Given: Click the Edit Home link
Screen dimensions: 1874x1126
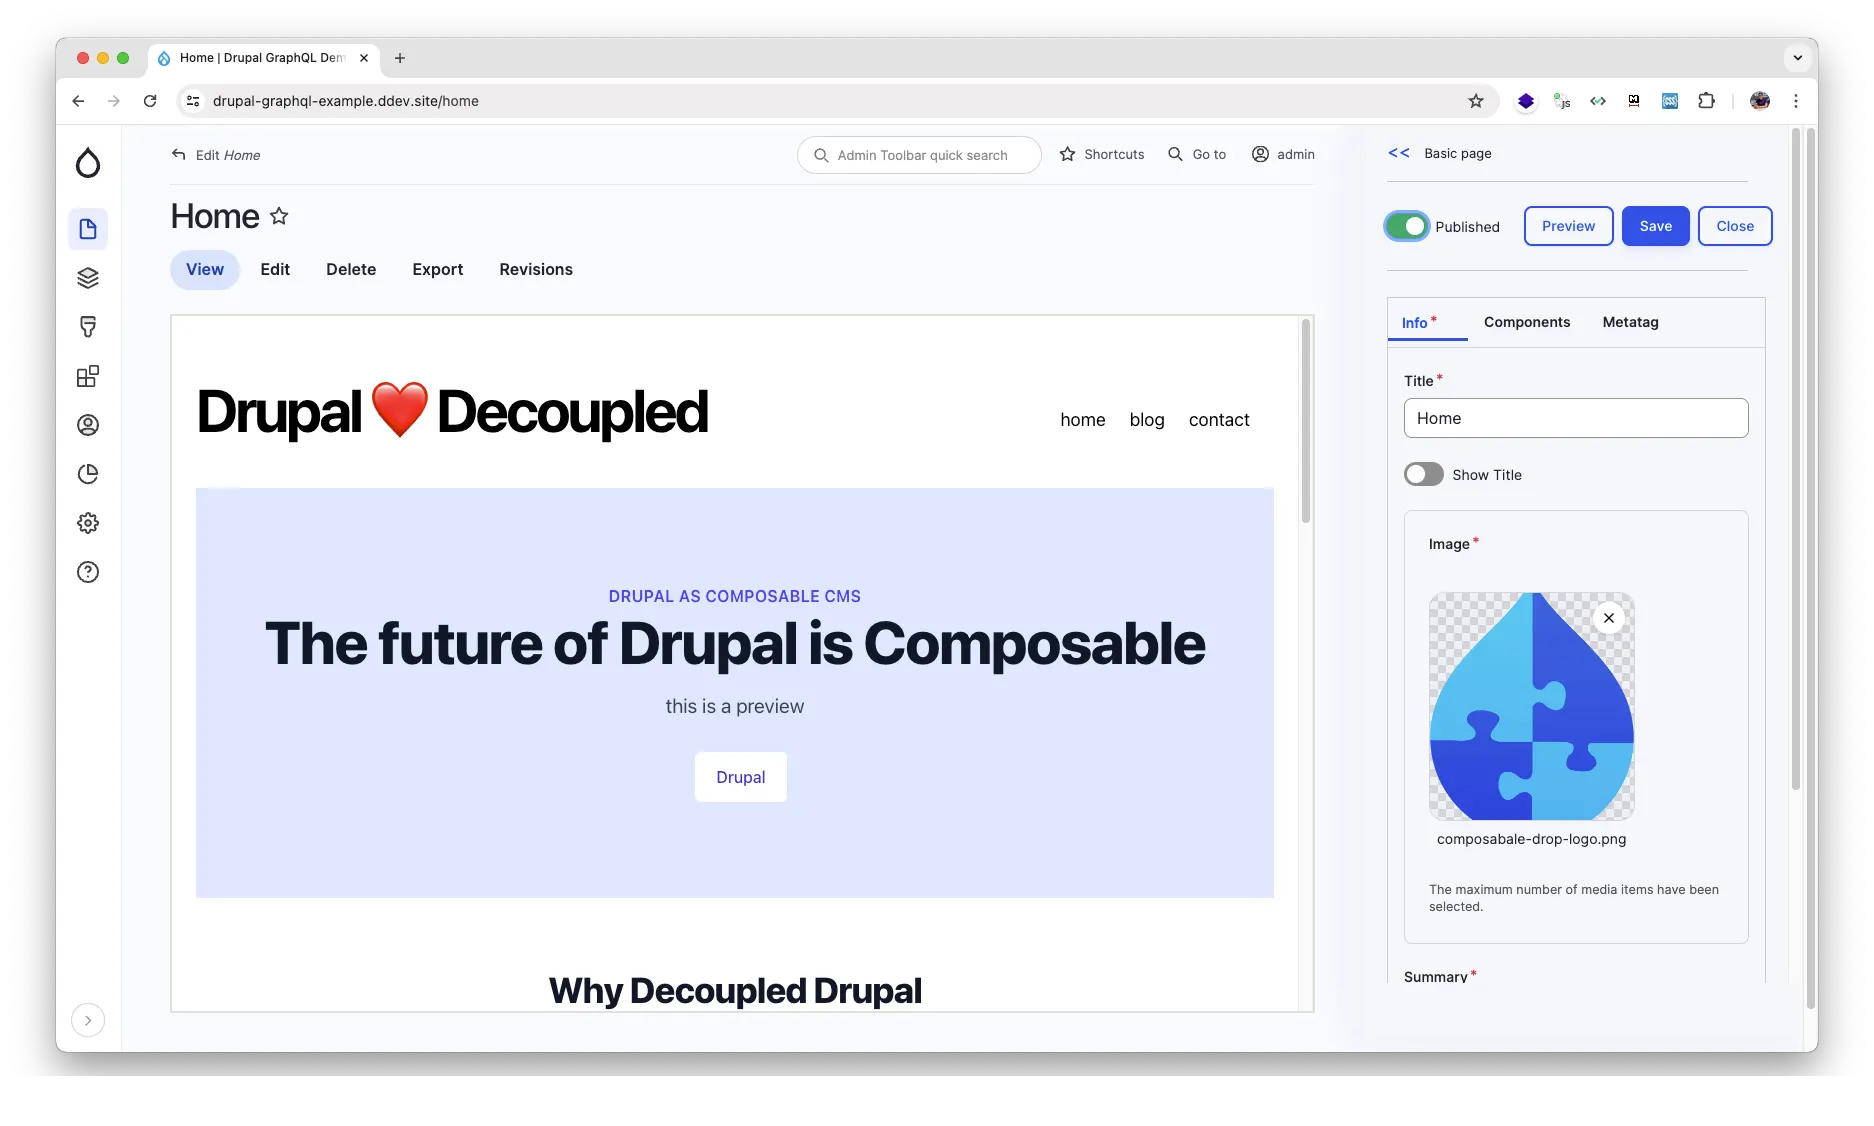Looking at the screenshot, I should (228, 155).
